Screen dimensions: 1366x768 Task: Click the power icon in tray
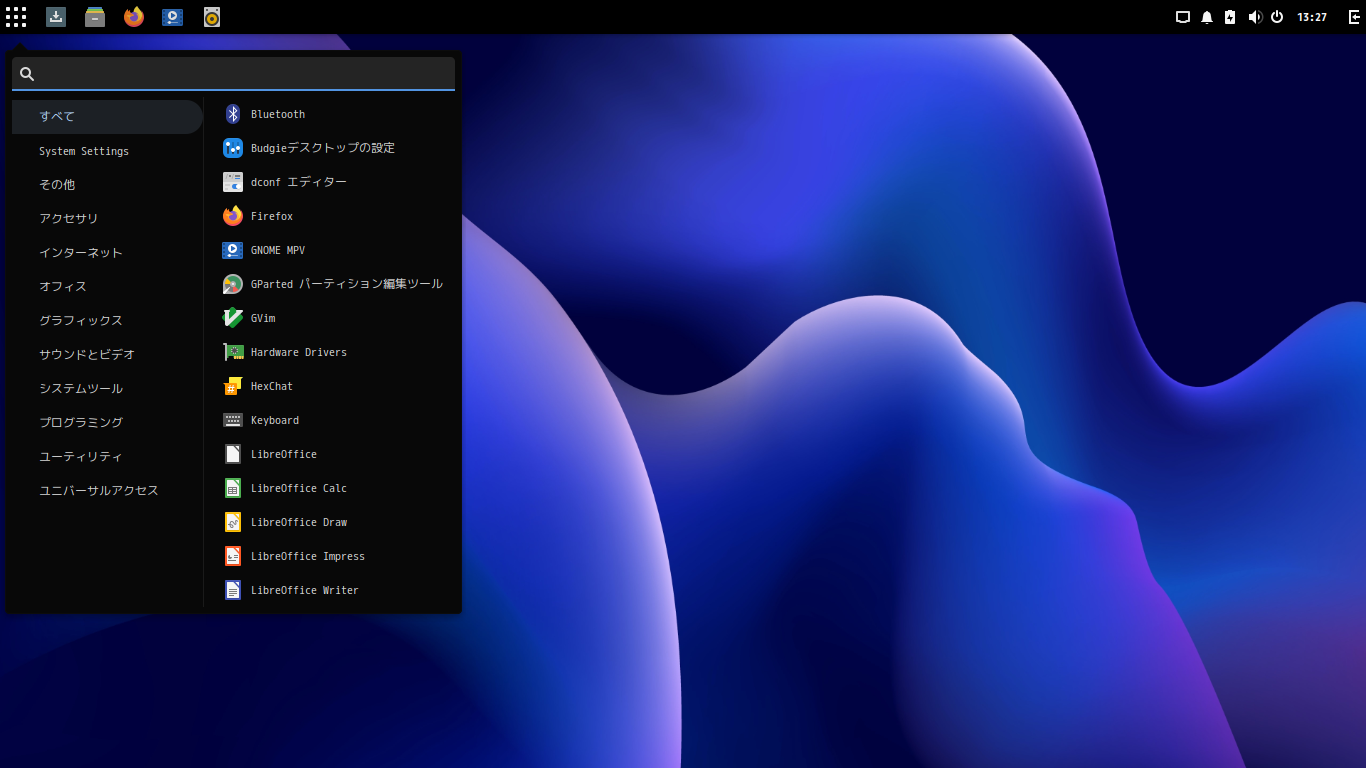click(x=1277, y=17)
